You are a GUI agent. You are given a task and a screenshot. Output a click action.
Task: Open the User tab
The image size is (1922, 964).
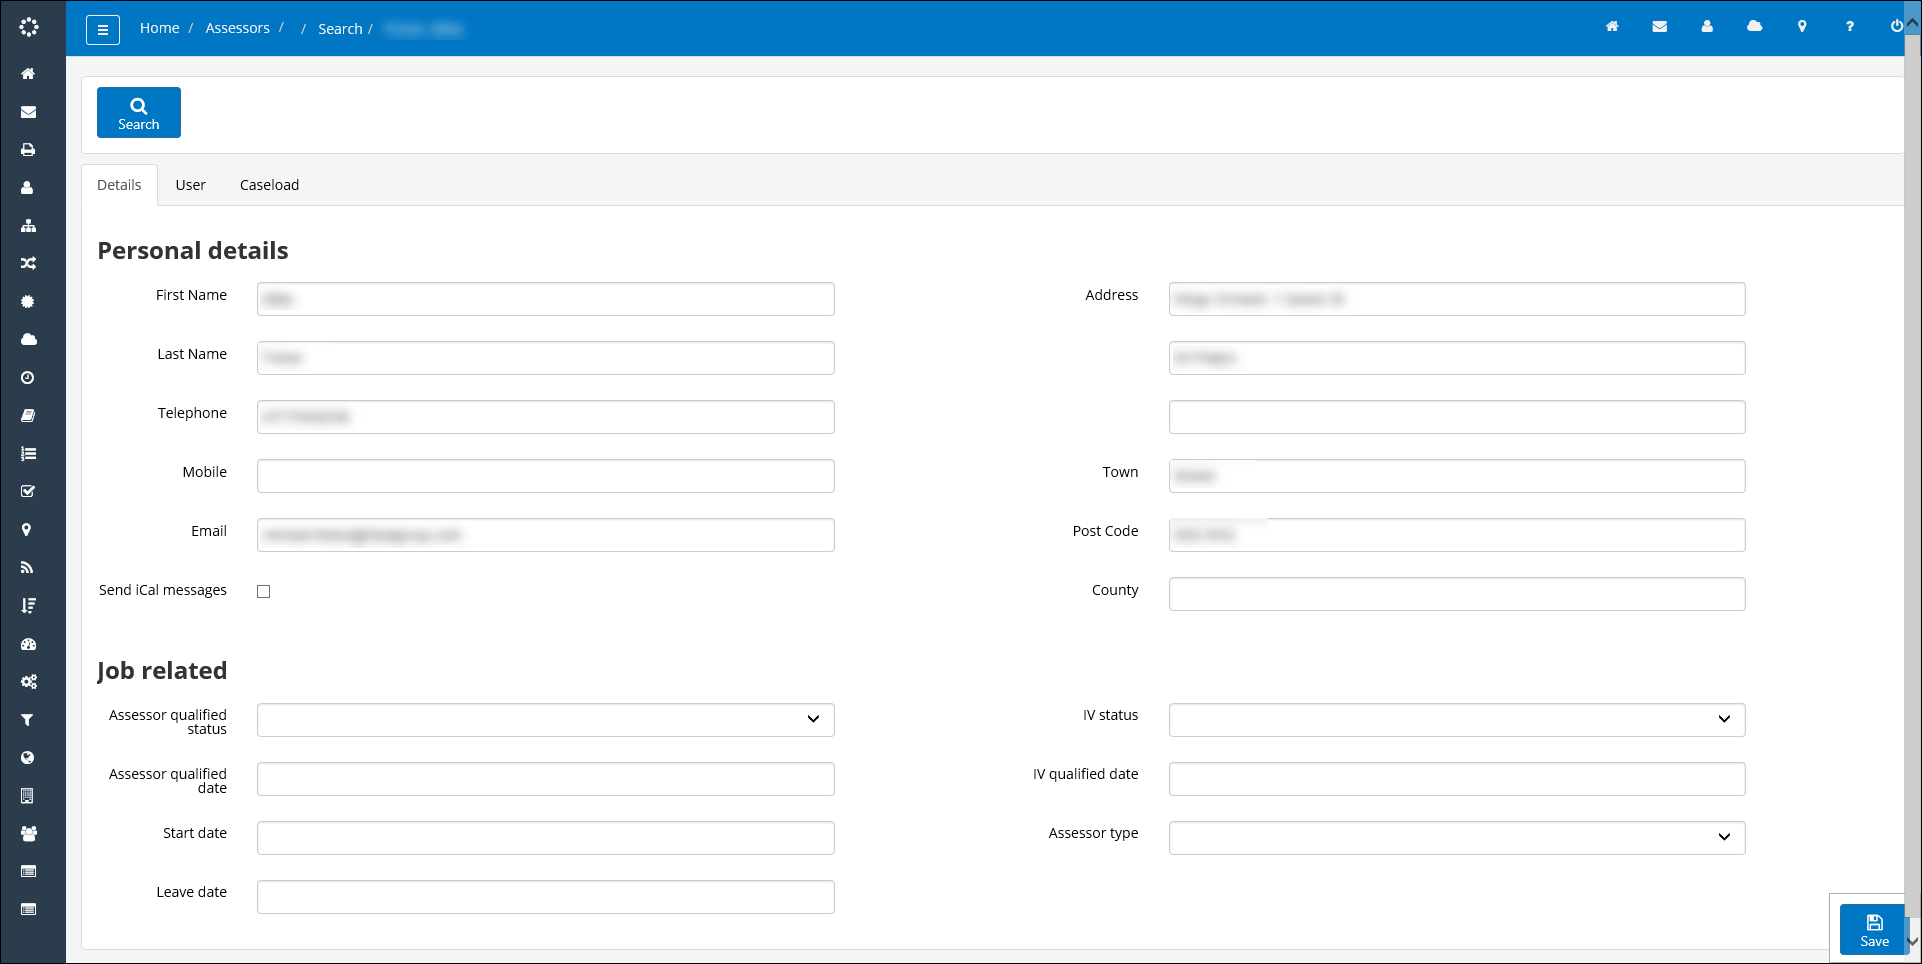tap(190, 184)
